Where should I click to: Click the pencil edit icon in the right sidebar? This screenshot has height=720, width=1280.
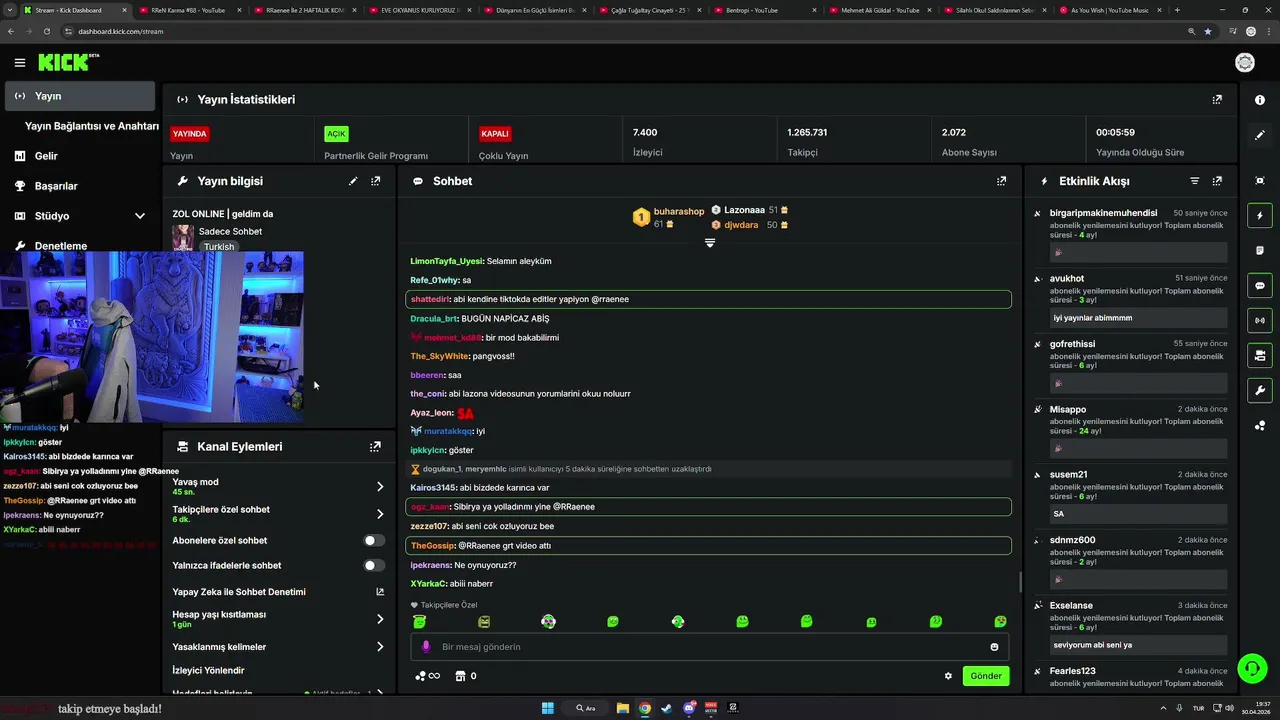click(x=1260, y=135)
